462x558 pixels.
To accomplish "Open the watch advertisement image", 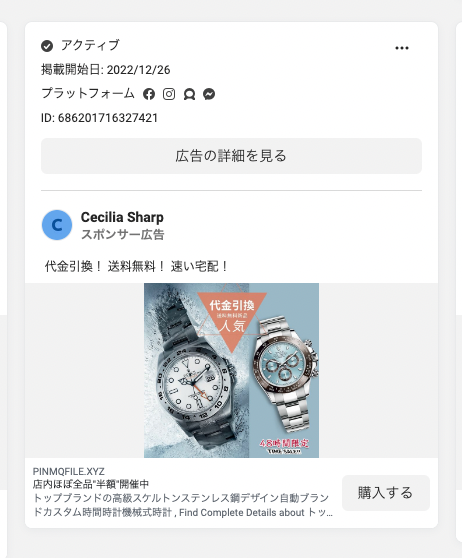I will (231, 370).
